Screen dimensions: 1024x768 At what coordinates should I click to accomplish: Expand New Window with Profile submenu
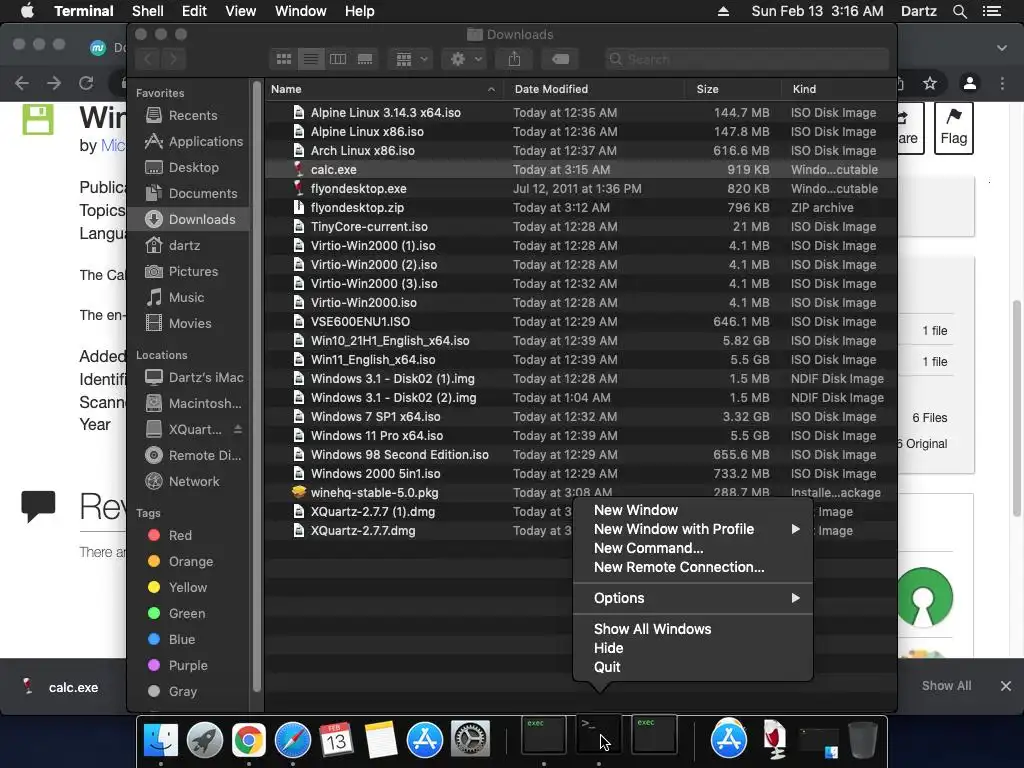693,529
